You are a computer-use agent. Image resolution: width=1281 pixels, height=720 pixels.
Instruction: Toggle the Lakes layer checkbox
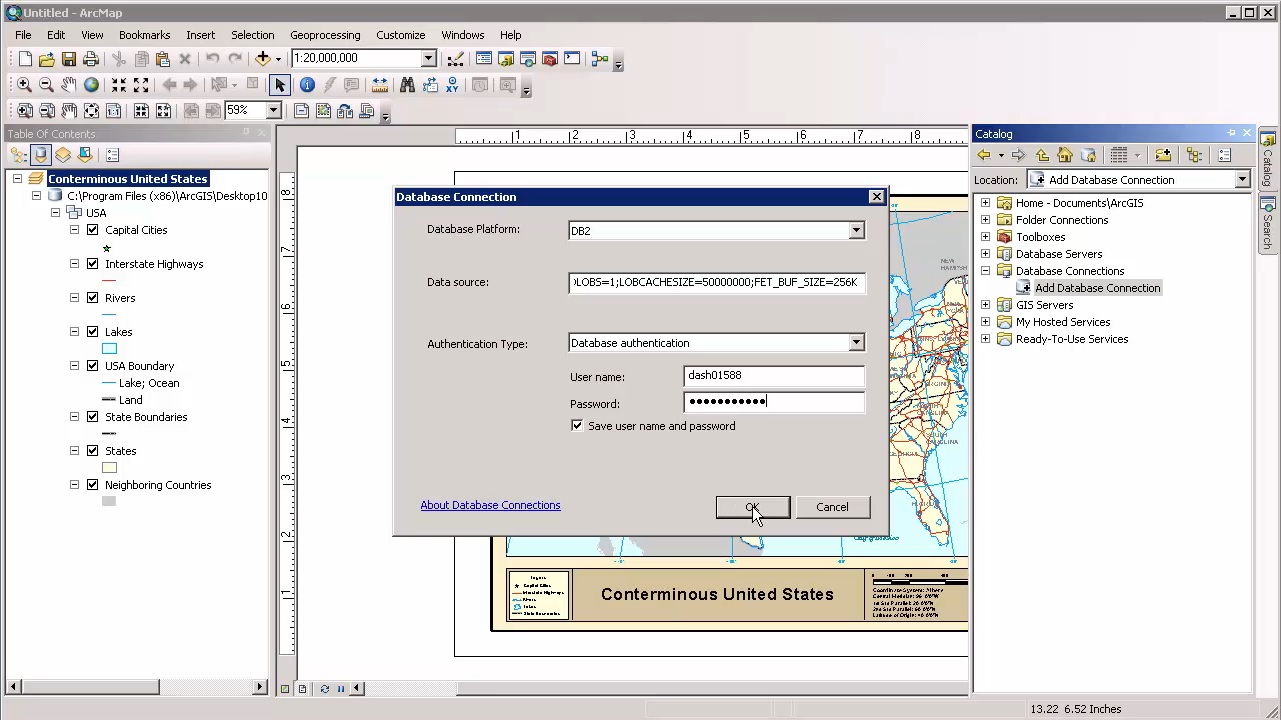point(93,332)
